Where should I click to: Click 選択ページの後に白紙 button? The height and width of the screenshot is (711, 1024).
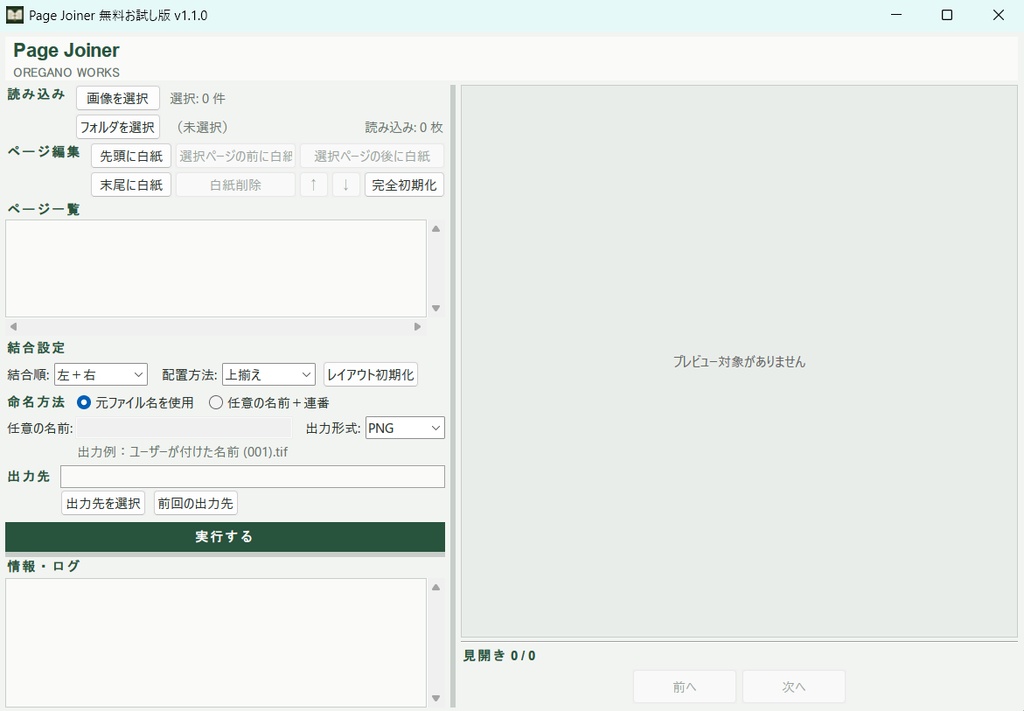click(x=372, y=156)
